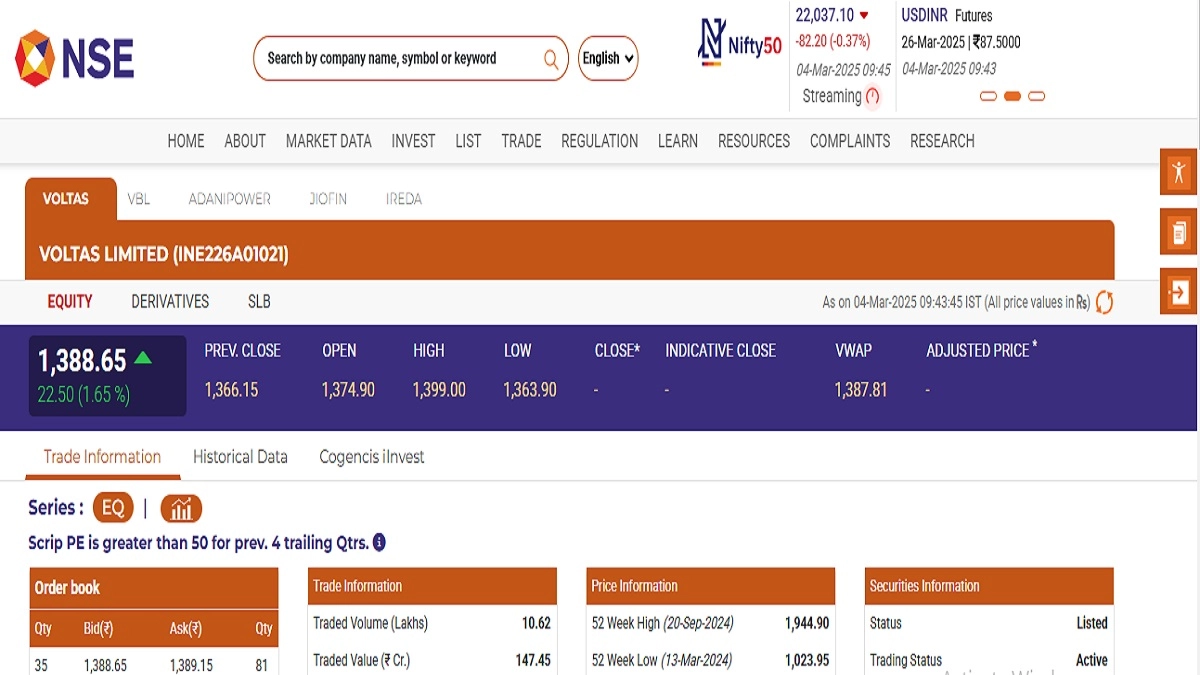The width and height of the screenshot is (1200, 675).
Task: Click the orange document icon on right sidebar
Action: pyautogui.click(x=1179, y=233)
